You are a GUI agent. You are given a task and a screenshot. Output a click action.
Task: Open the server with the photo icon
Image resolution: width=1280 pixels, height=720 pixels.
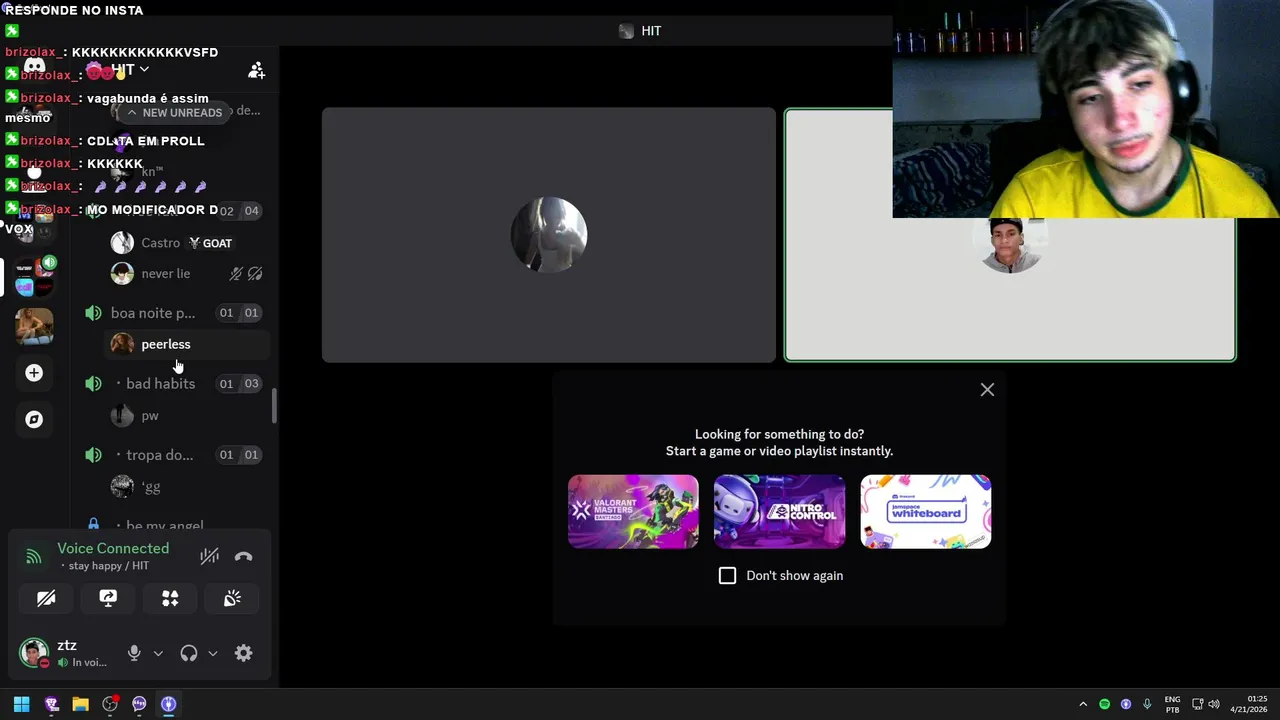(34, 326)
